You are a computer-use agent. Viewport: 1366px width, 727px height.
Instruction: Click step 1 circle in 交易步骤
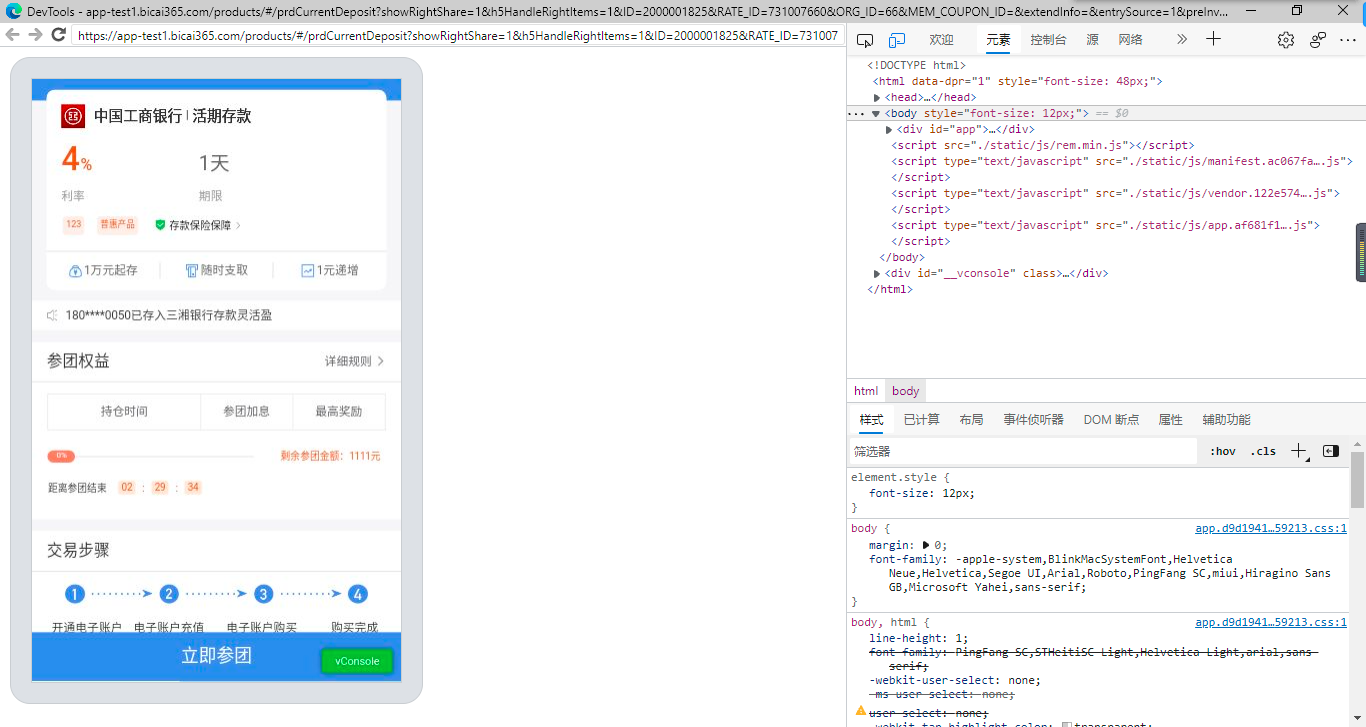coord(75,594)
